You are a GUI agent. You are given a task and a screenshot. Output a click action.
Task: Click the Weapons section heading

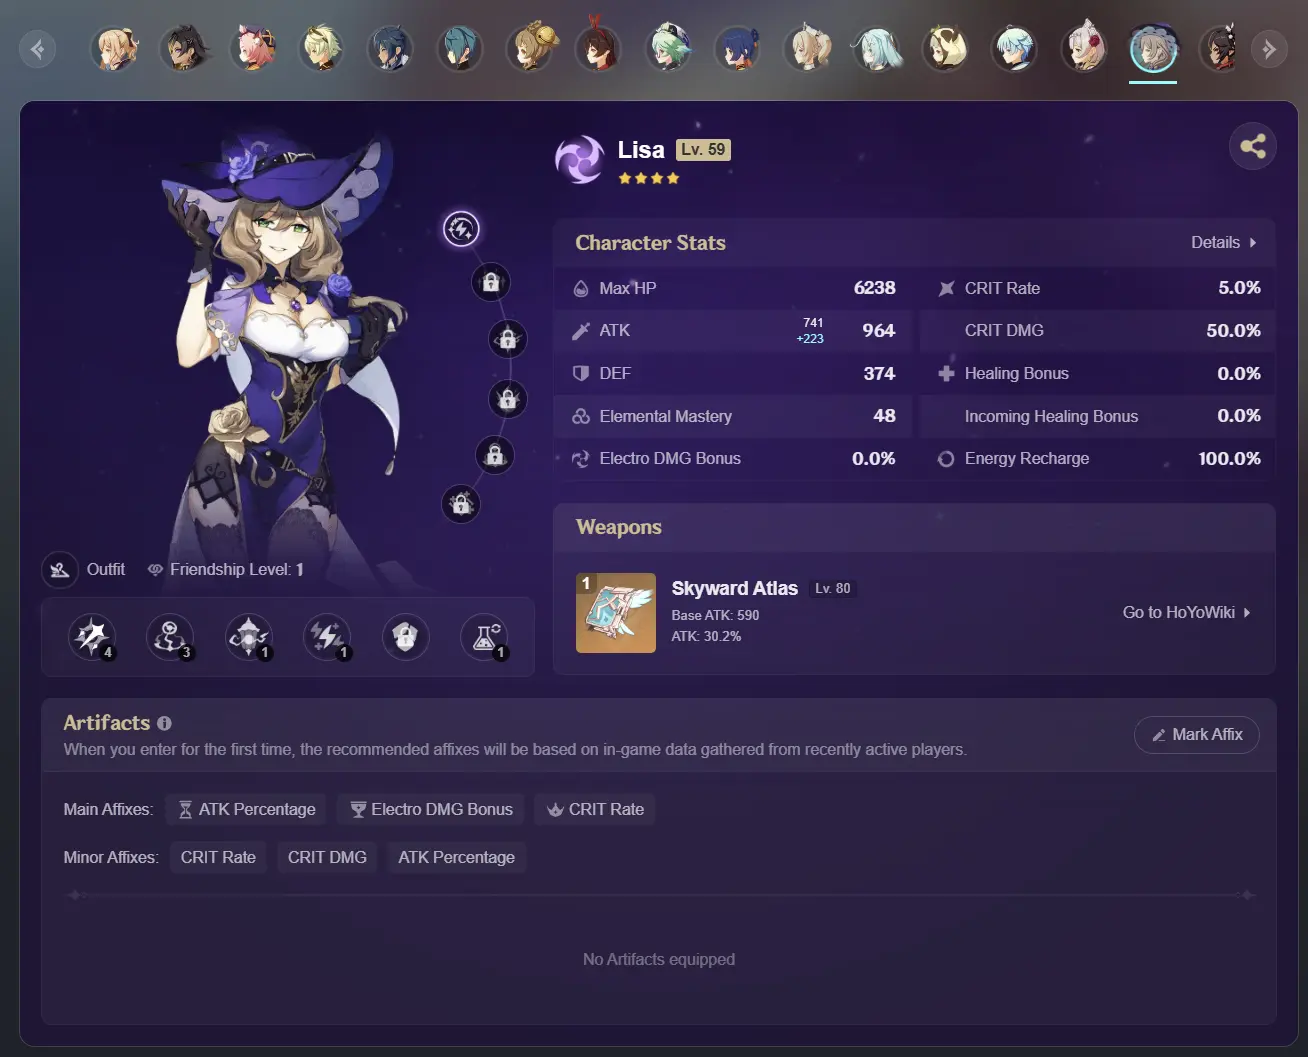click(619, 527)
